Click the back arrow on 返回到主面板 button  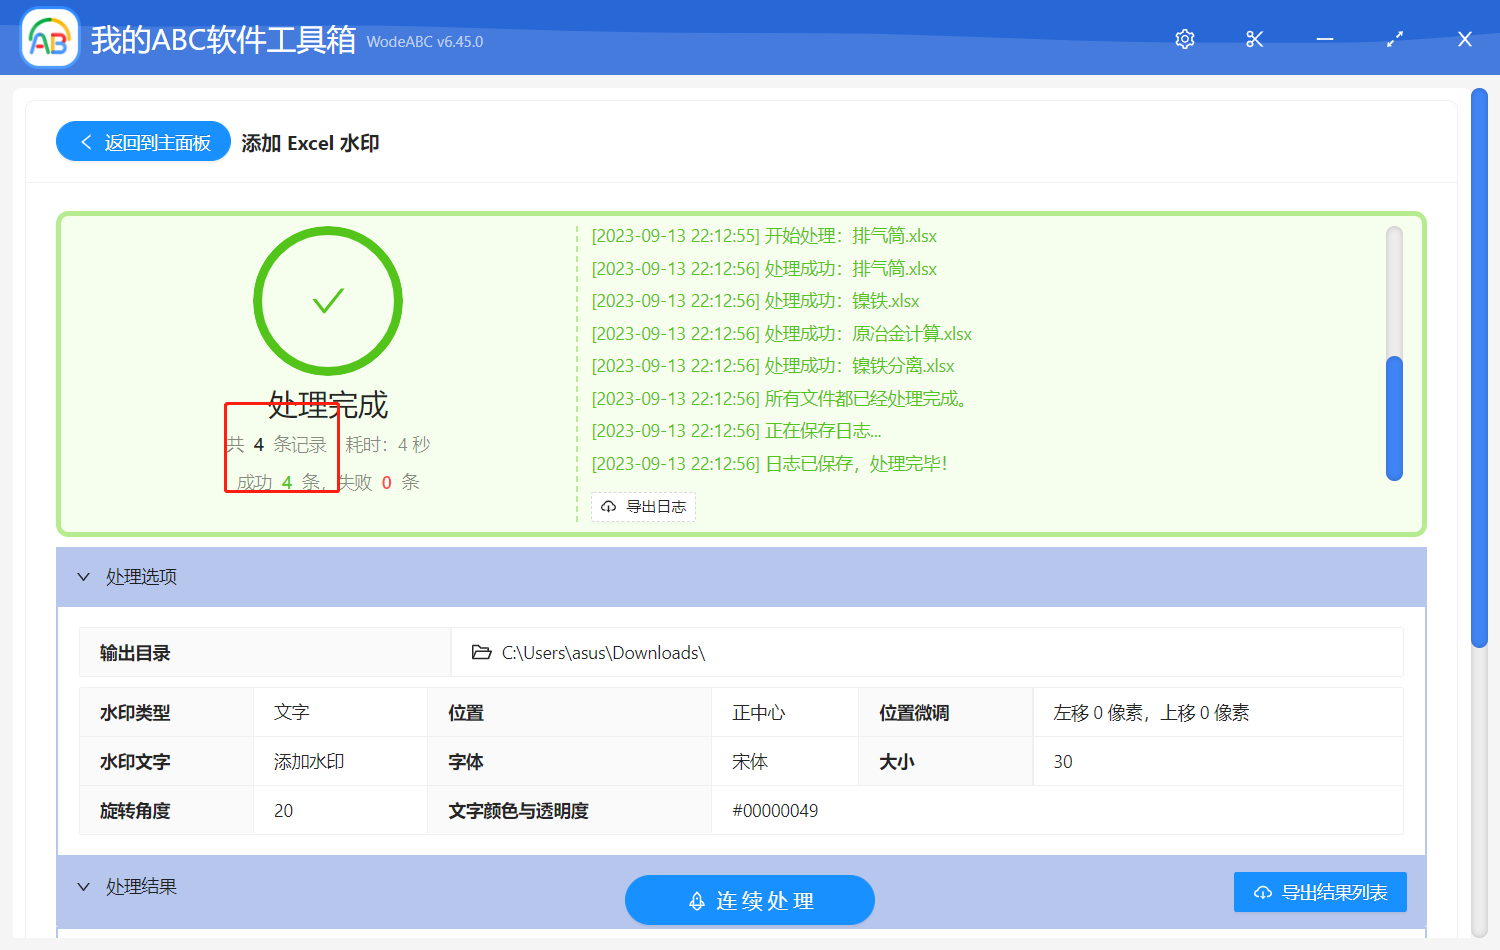point(85,141)
